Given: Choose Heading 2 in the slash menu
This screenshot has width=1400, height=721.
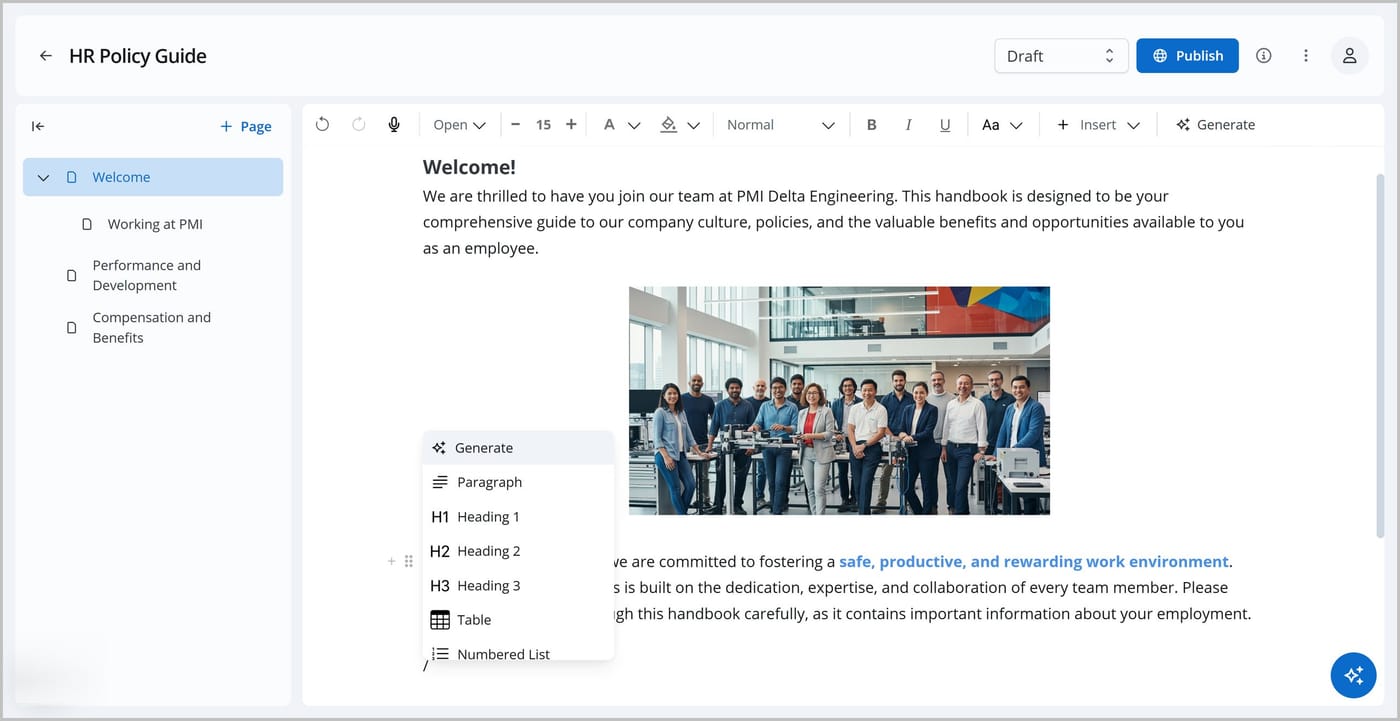Looking at the screenshot, I should (518, 551).
